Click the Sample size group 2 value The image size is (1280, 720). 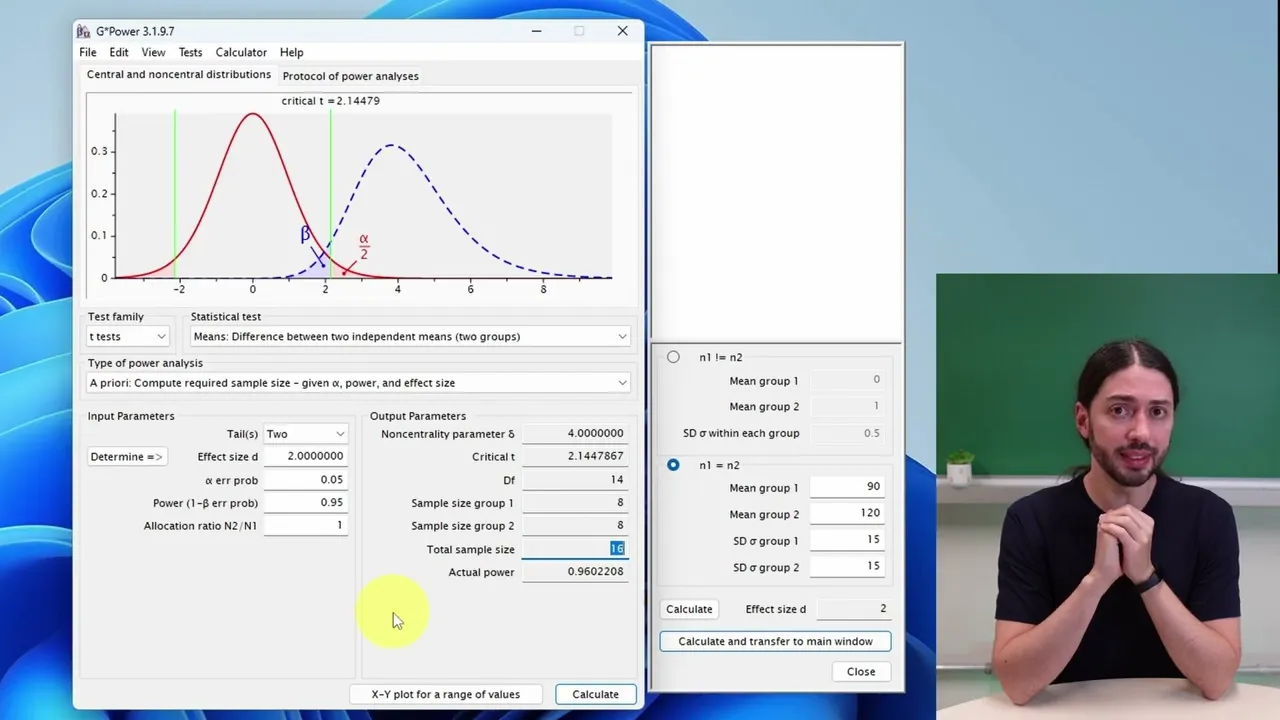575,525
